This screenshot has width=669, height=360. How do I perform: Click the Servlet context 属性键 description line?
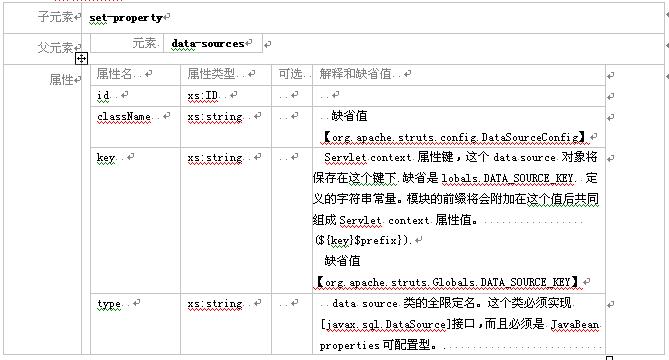point(460,157)
